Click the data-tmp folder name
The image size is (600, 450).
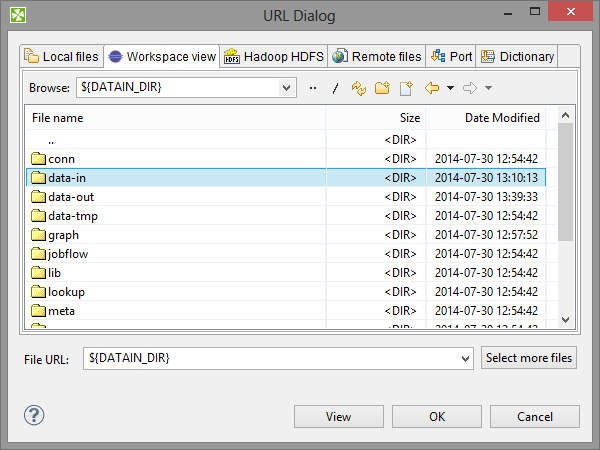point(73,216)
